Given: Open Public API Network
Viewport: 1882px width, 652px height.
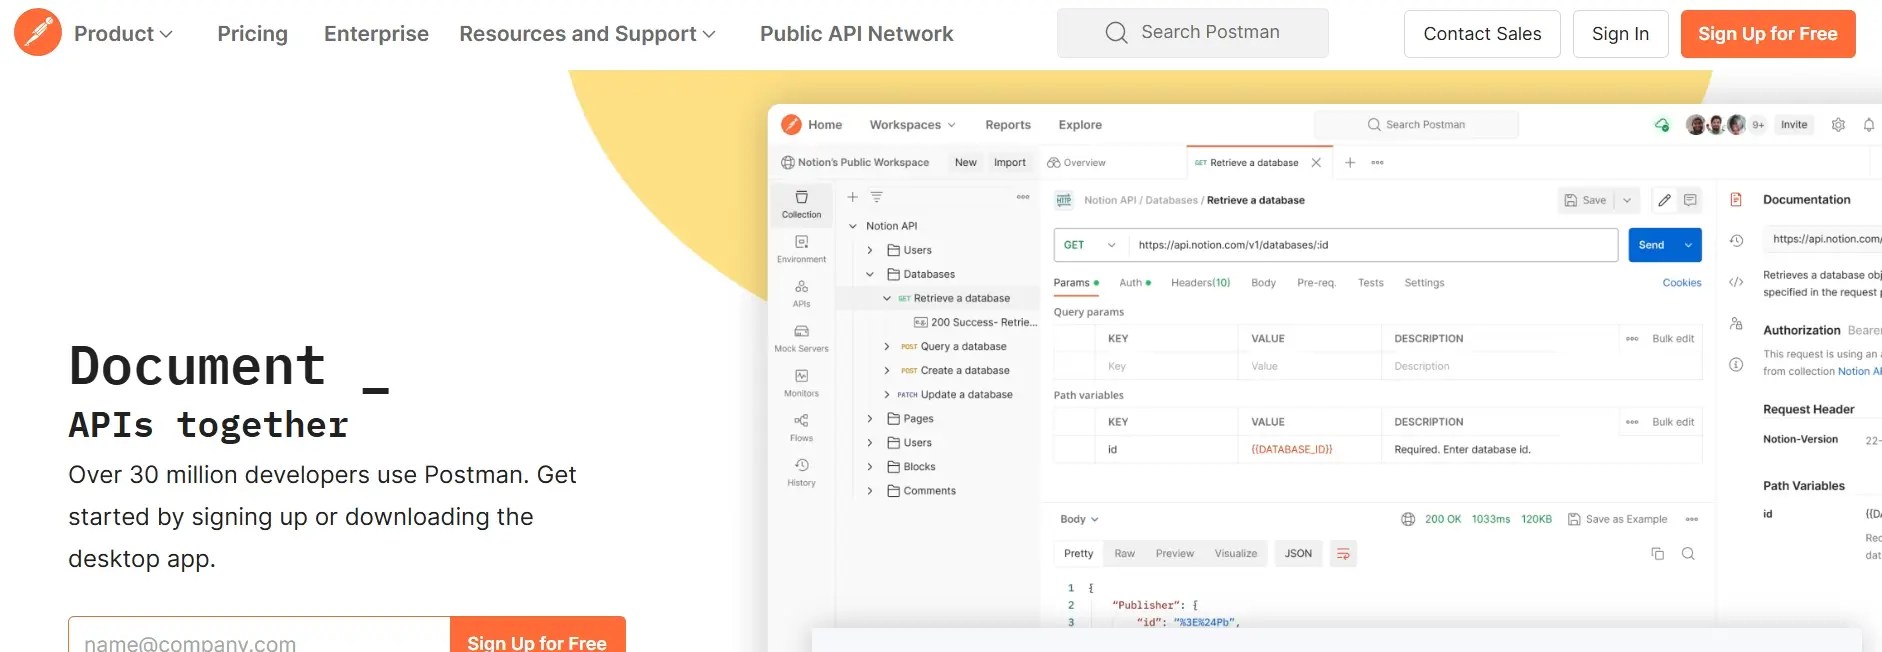Looking at the screenshot, I should click(856, 34).
